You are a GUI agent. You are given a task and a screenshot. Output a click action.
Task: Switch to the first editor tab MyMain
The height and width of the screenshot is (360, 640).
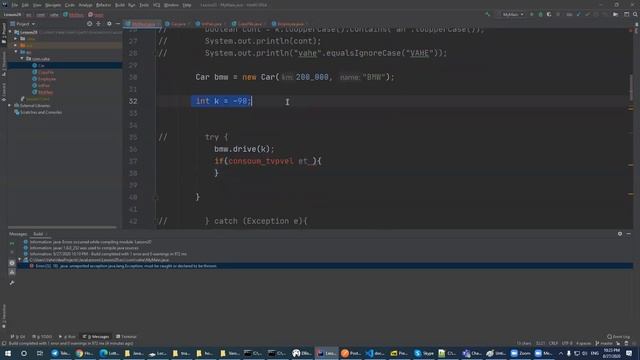(x=143, y=24)
